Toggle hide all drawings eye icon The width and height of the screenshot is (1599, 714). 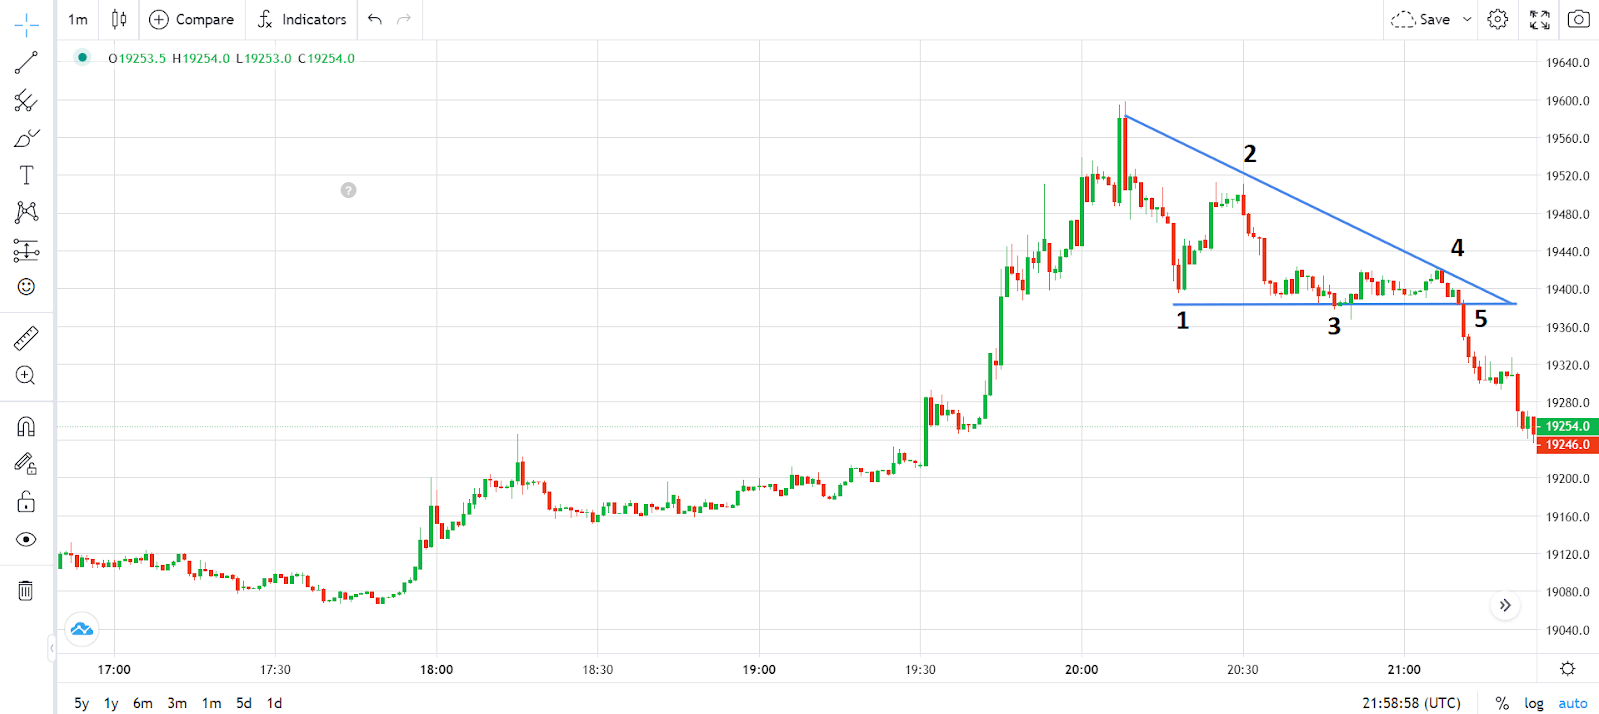click(x=26, y=540)
